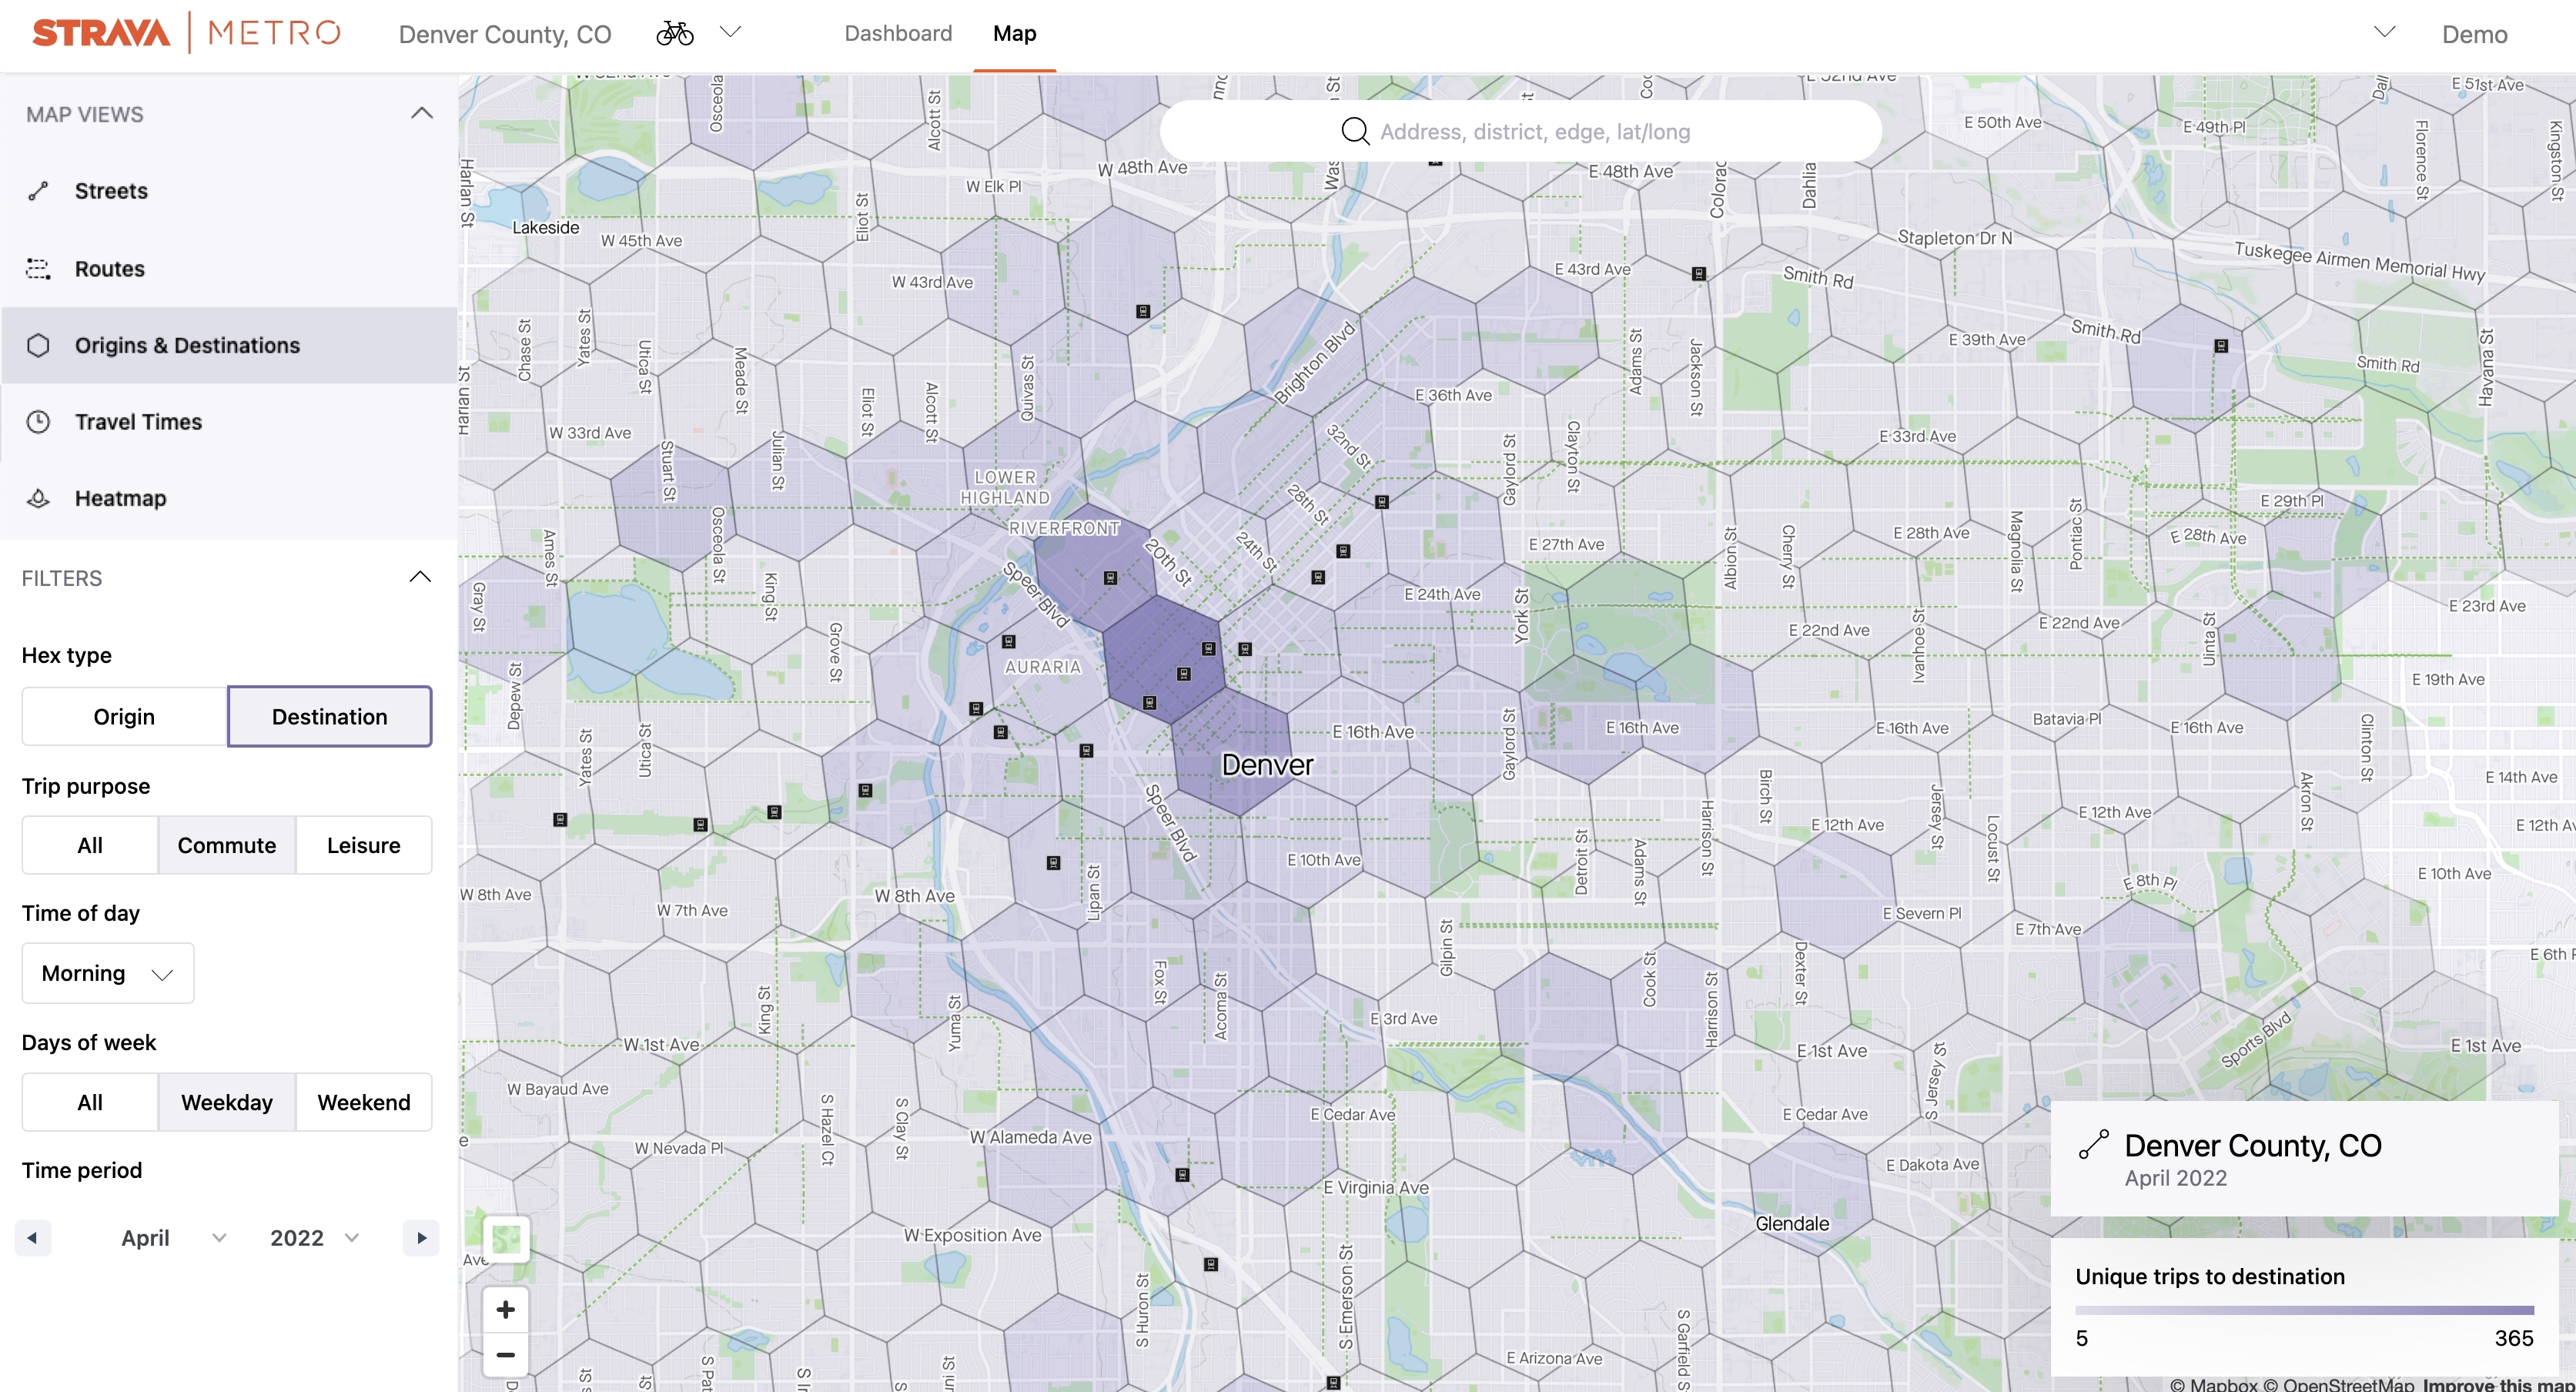Go to previous time period arrow
The image size is (2576, 1392).
33,1238
